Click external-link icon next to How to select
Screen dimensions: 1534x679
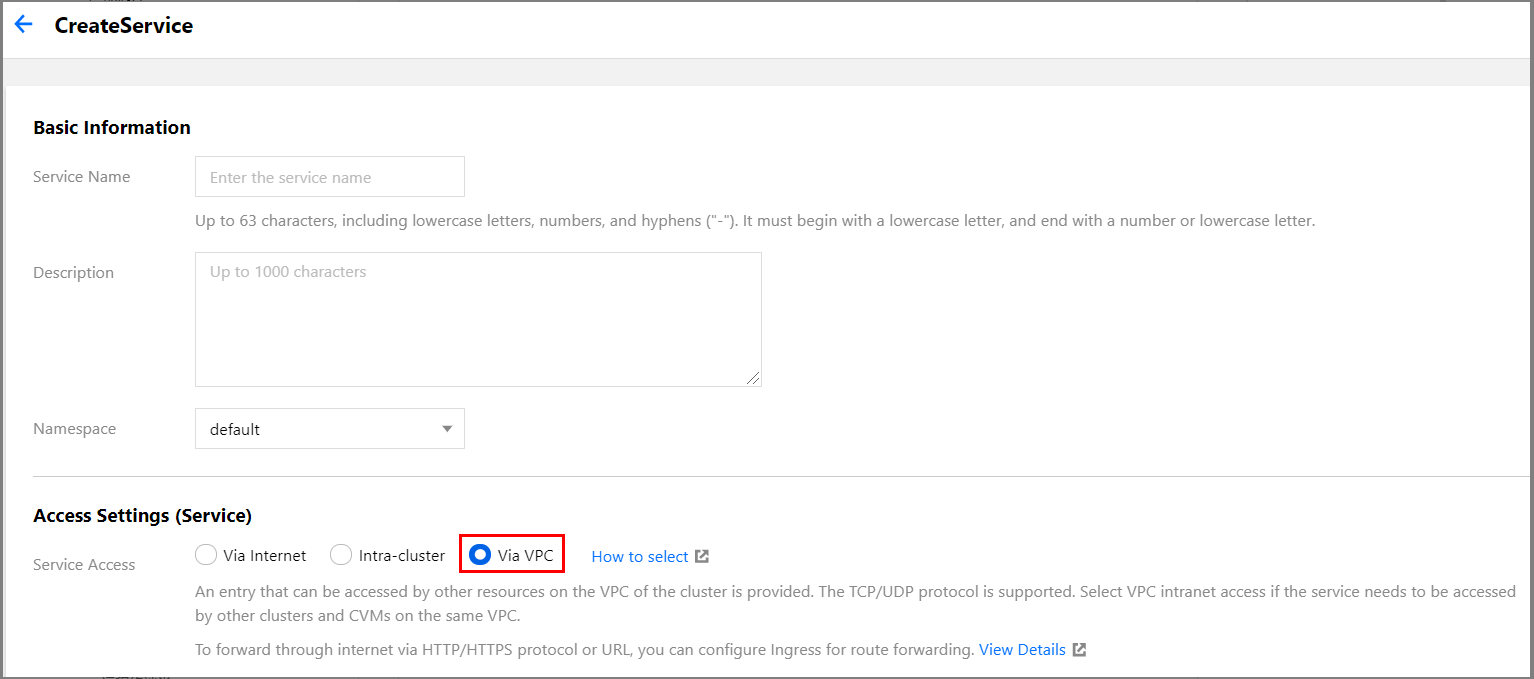(702, 556)
